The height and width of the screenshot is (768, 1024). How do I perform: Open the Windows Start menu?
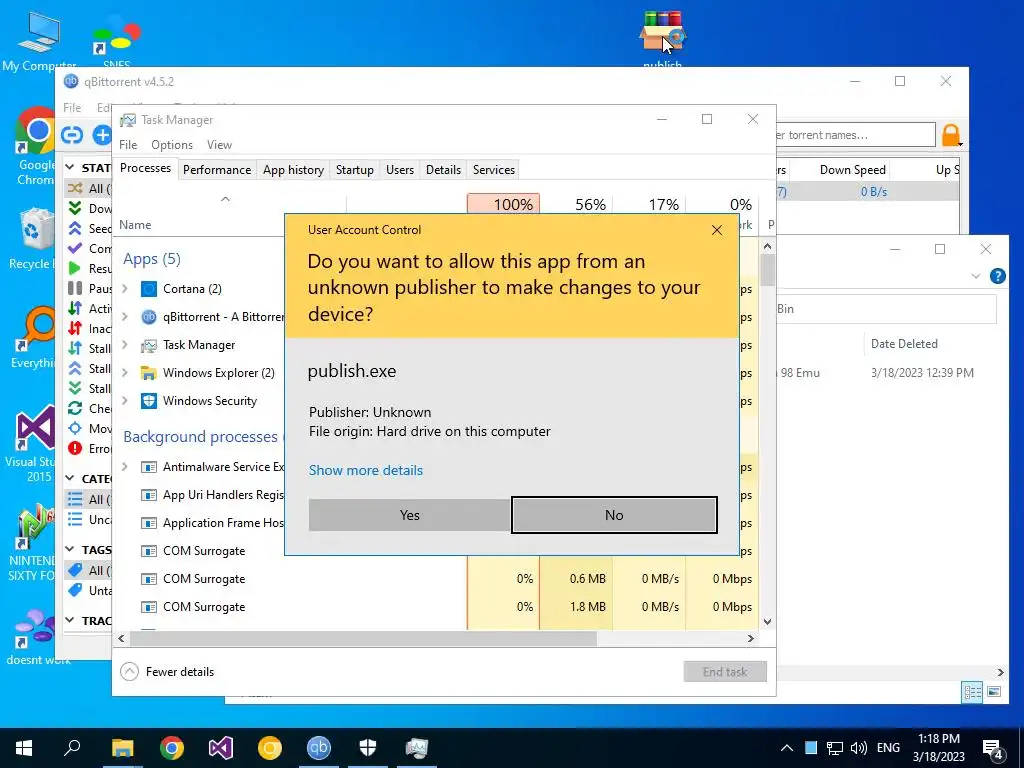(24, 748)
